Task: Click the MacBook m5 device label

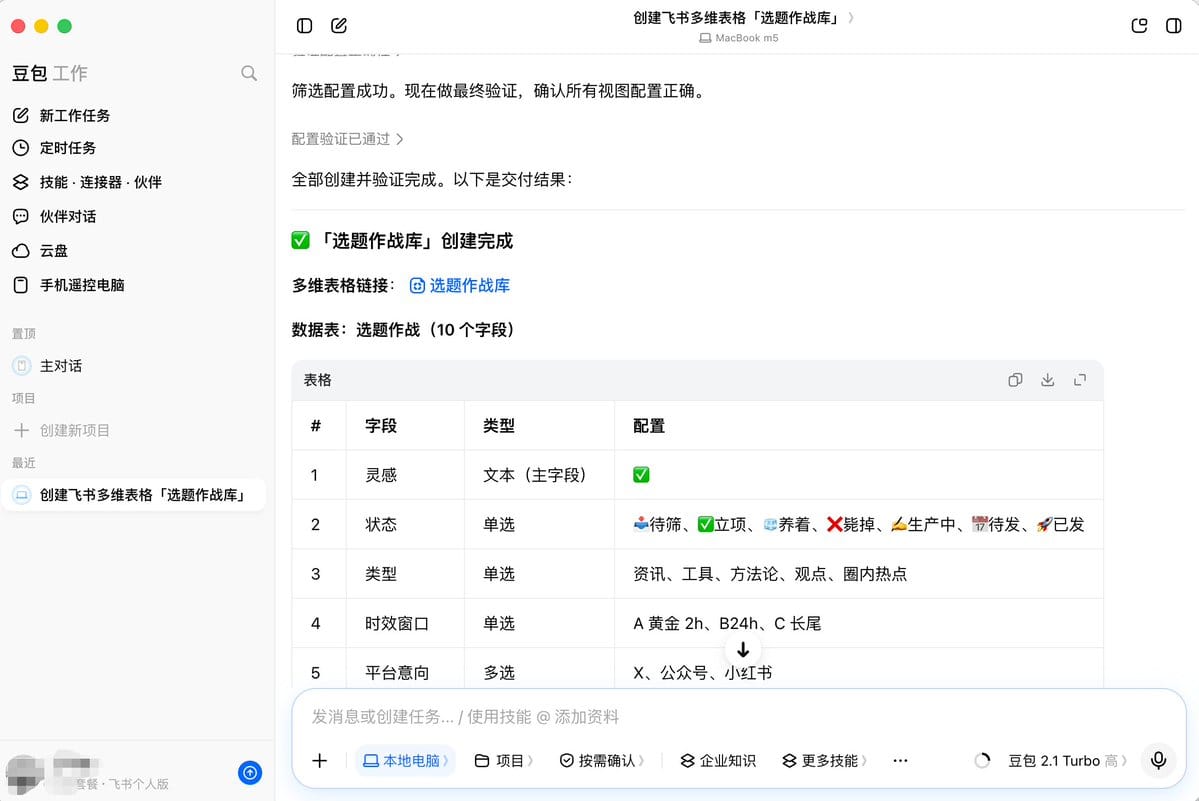Action: tap(739, 38)
